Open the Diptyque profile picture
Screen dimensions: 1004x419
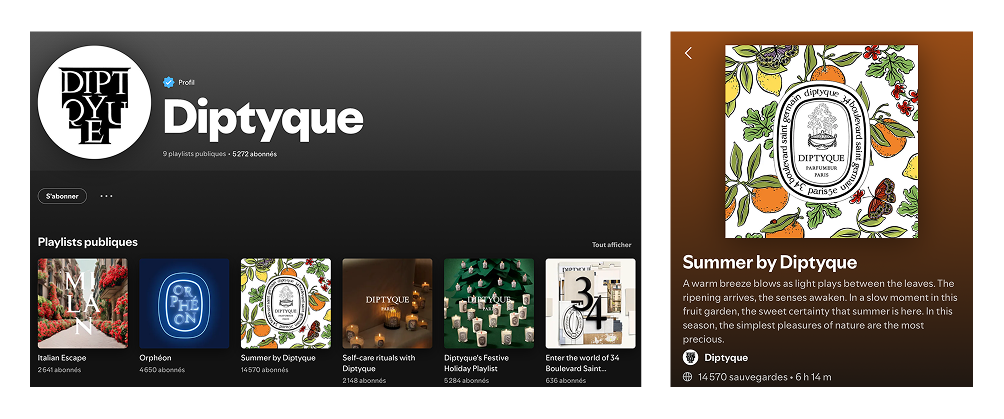tap(94, 103)
